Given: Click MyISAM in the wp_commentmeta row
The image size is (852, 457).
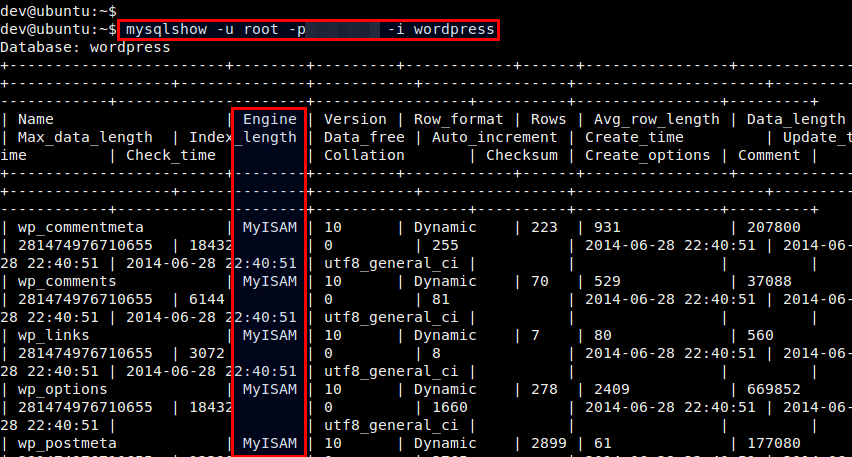Looking at the screenshot, I should pyautogui.click(x=270, y=227).
